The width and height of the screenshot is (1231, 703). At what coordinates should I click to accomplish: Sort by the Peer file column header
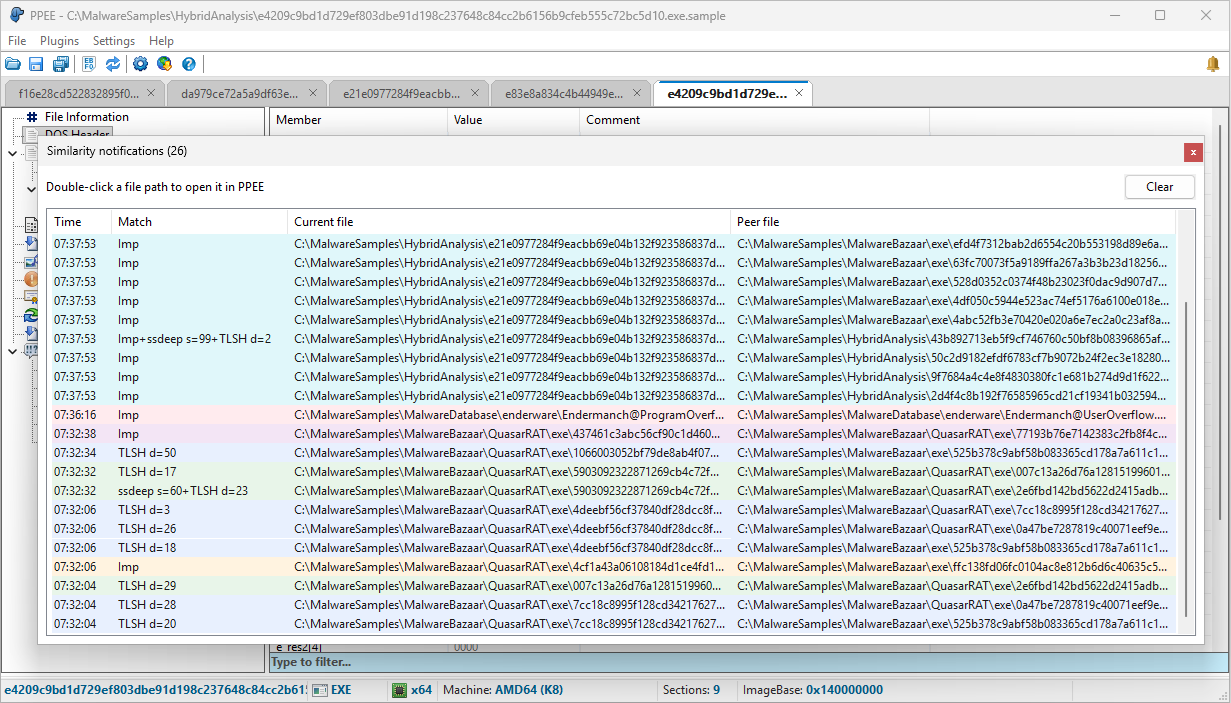pyautogui.click(x=953, y=222)
